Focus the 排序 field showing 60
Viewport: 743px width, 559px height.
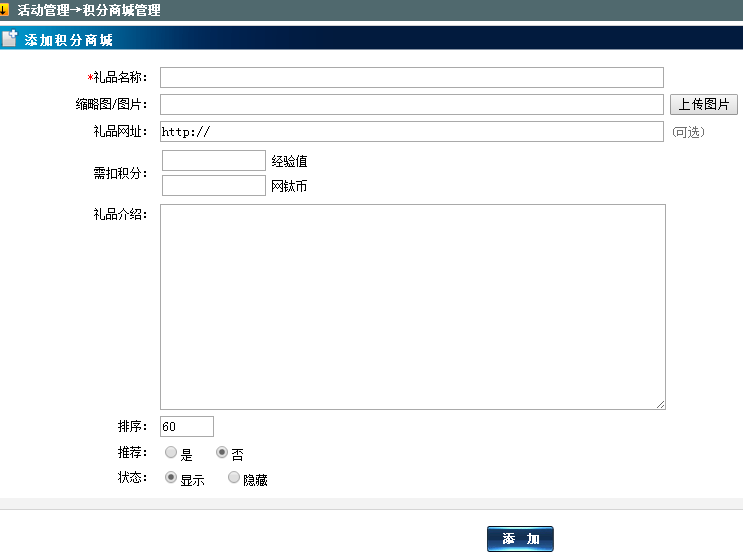(x=187, y=426)
